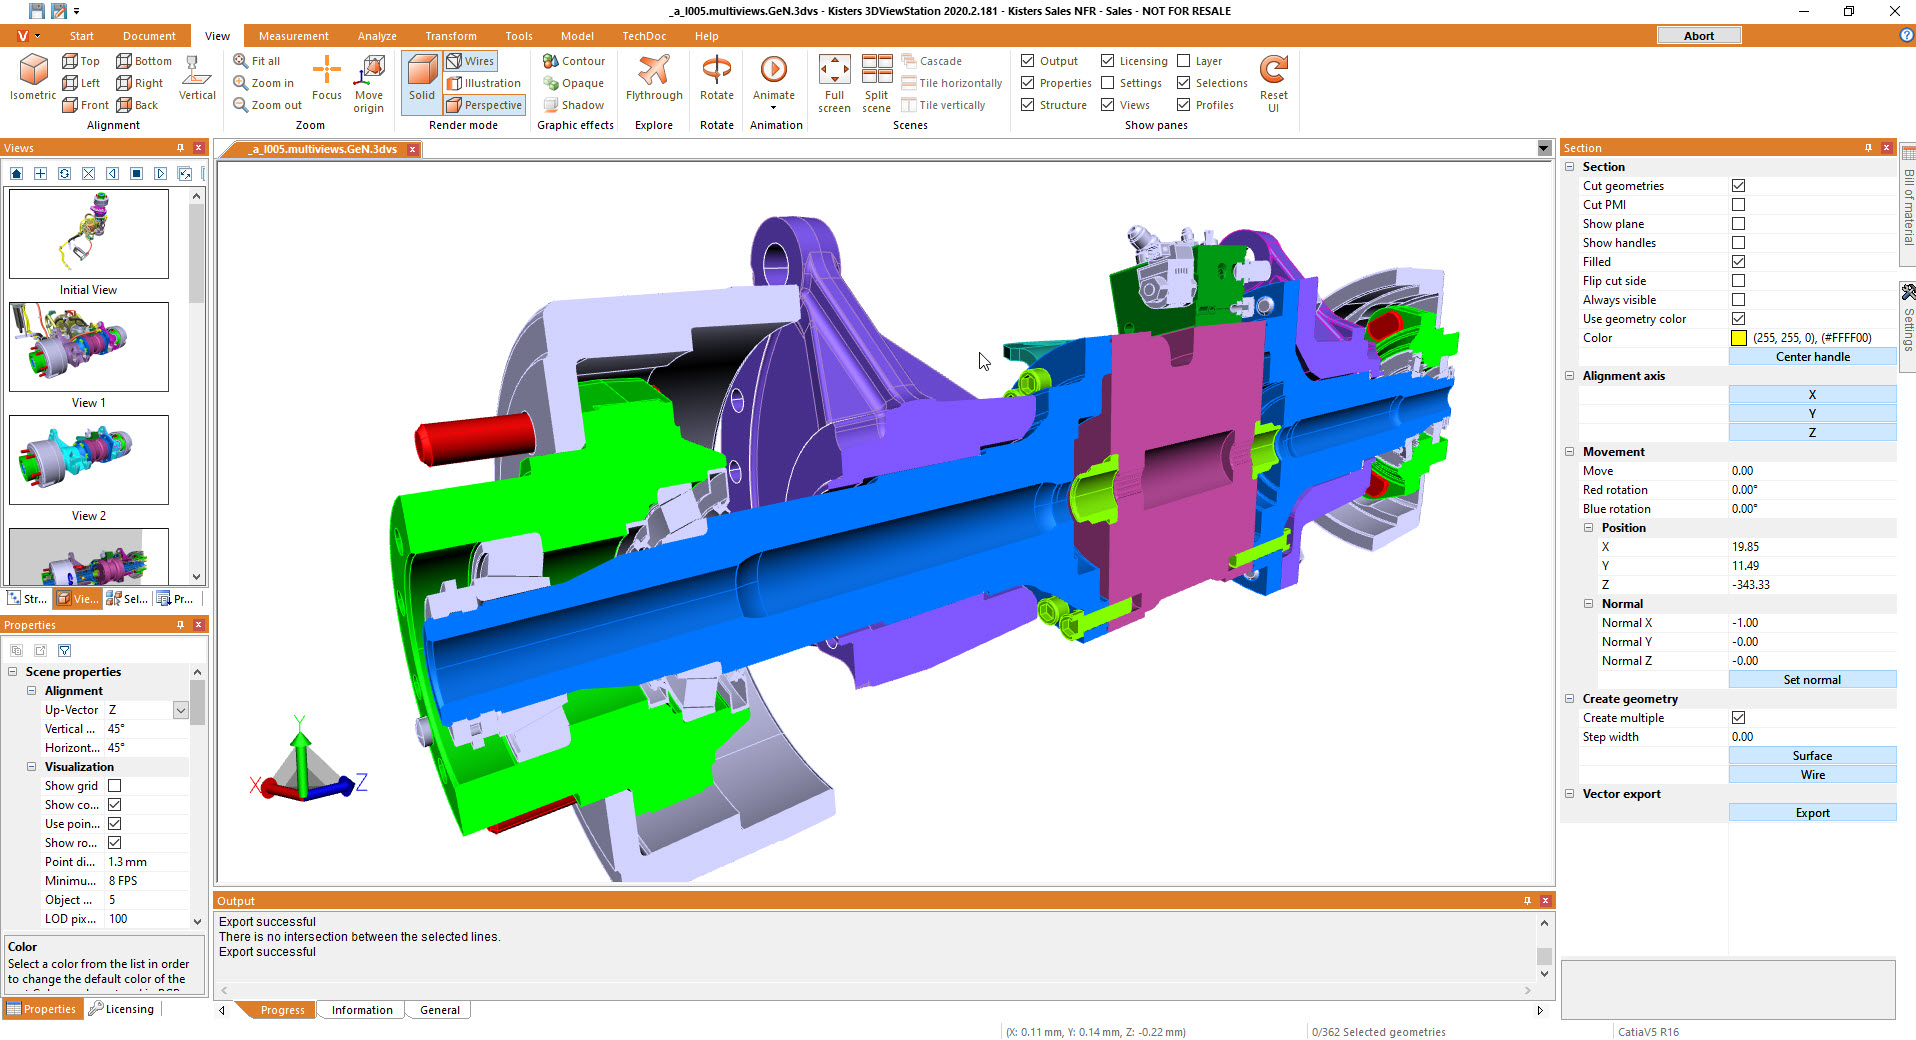
Task: Open the Animate dropdown arrow
Action: (773, 108)
